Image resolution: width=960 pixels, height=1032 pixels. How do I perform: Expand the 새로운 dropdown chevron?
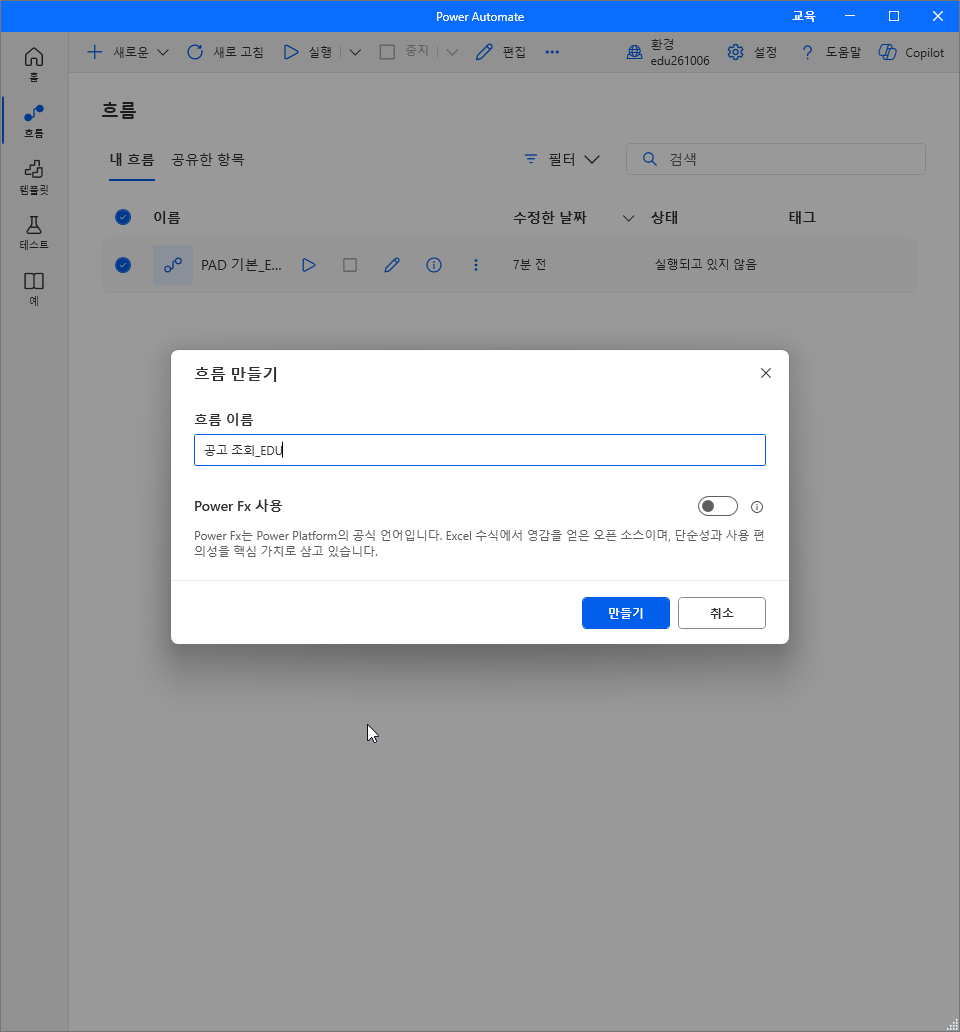(x=163, y=52)
